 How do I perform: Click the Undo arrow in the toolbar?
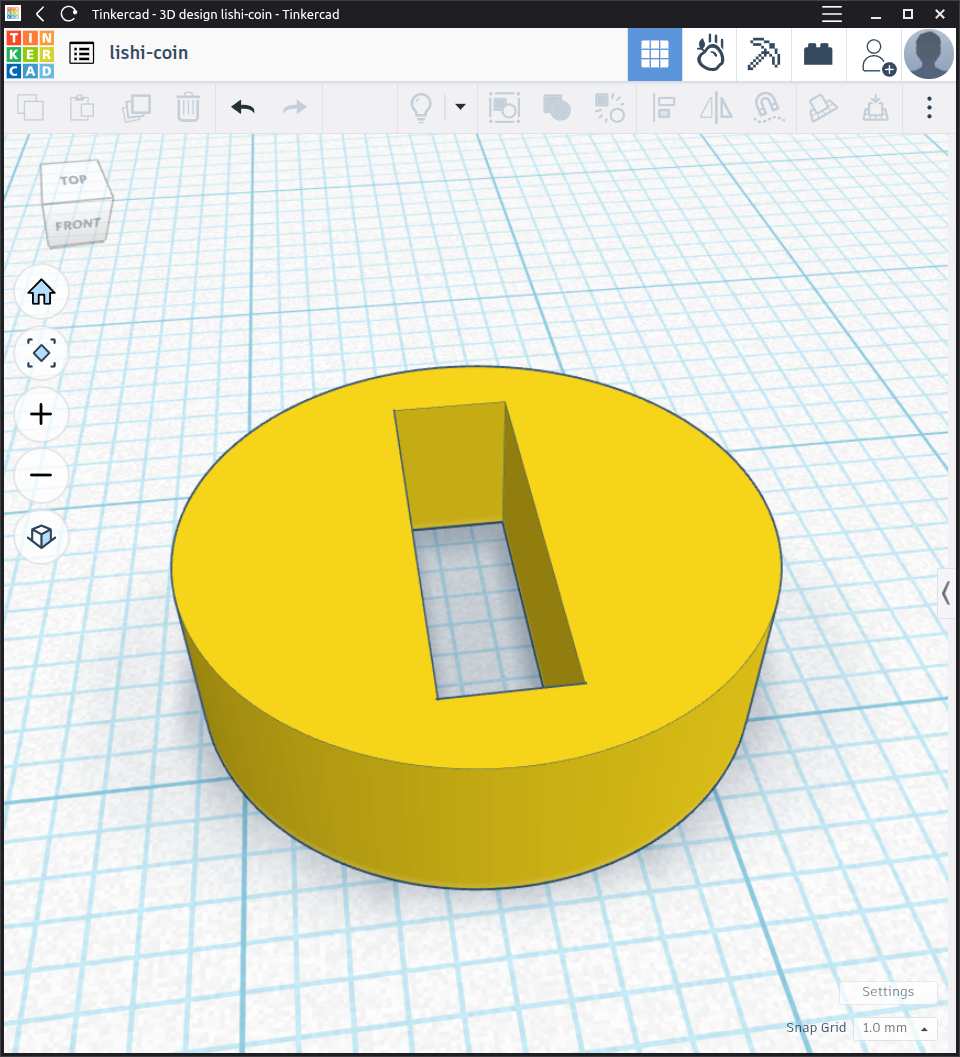(243, 107)
